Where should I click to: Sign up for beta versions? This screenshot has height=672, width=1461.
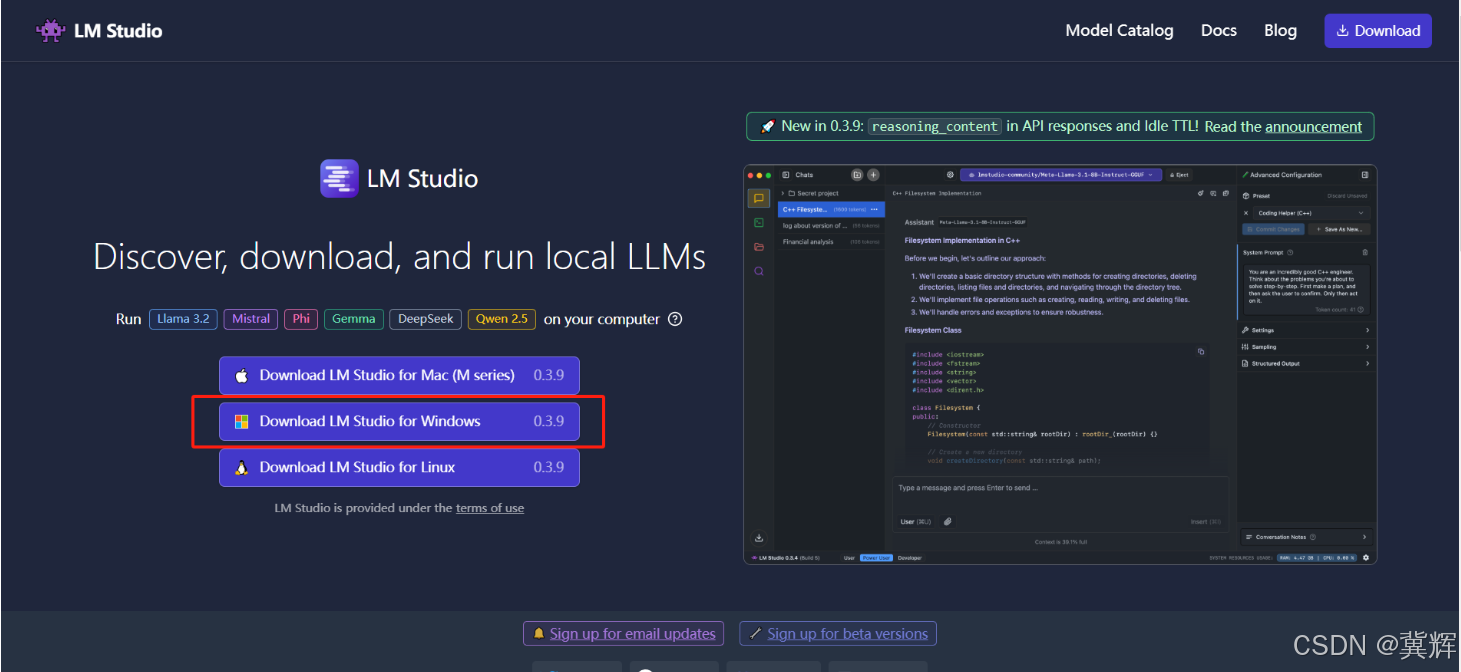[838, 633]
